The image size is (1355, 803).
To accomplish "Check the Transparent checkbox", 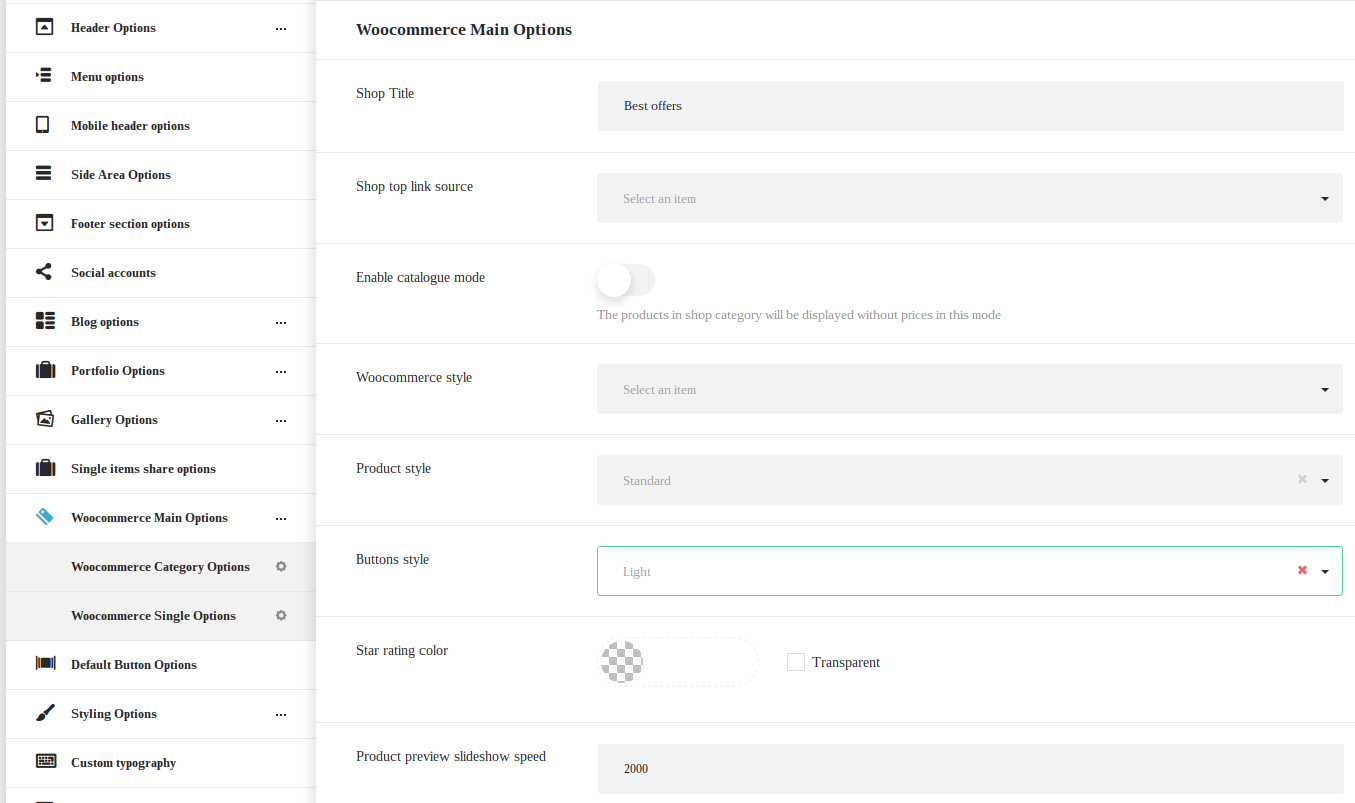I will click(796, 662).
